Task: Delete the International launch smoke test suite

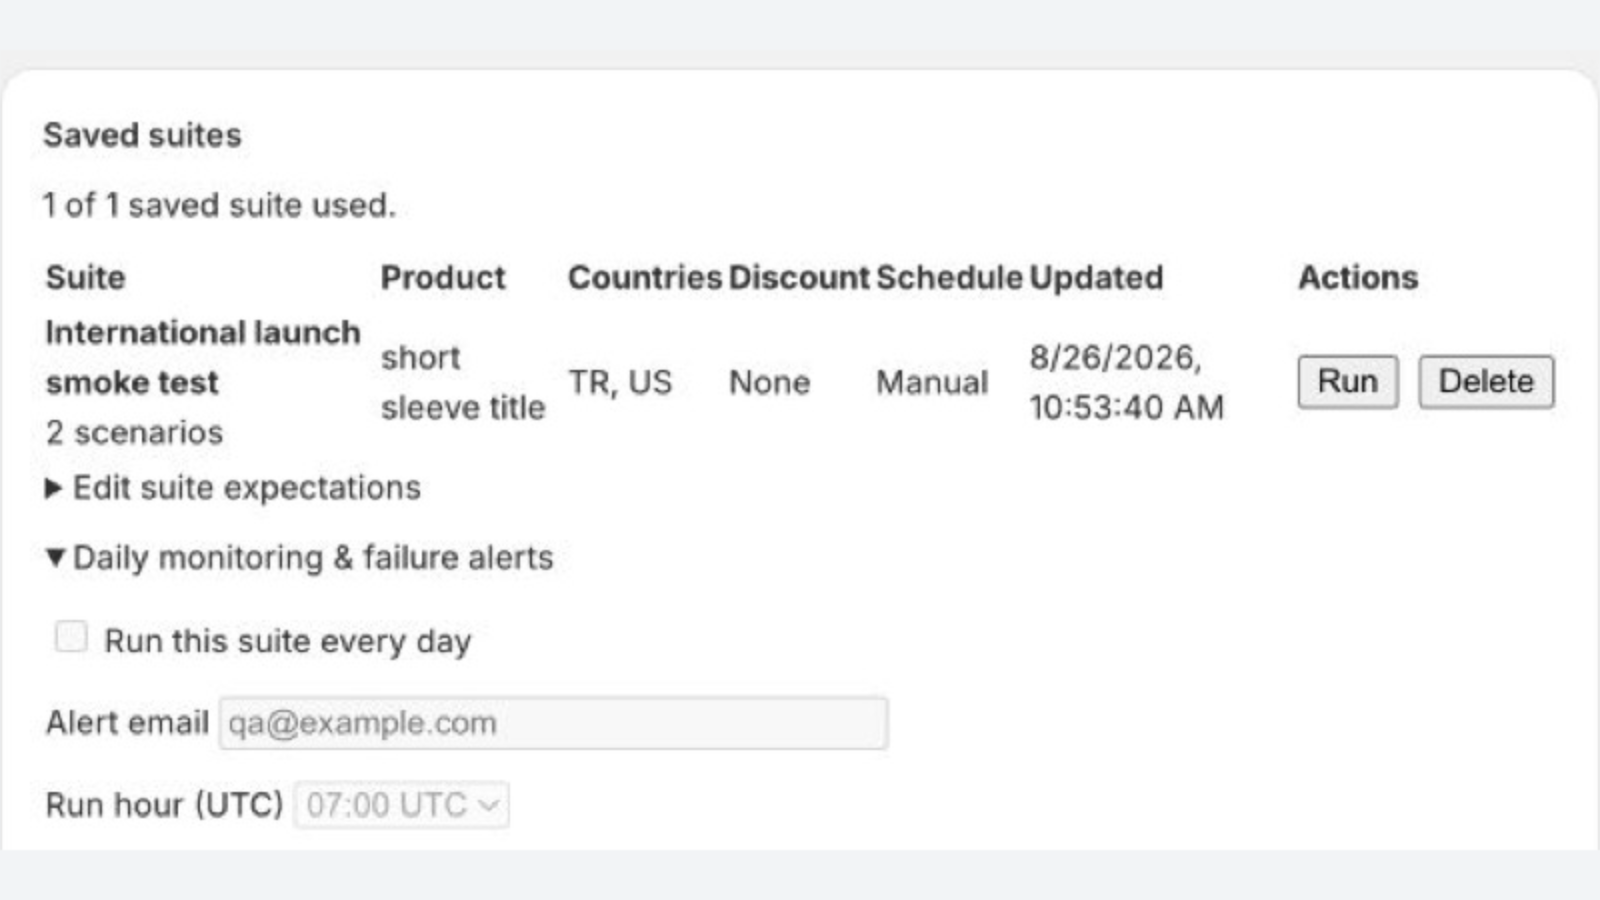Action: (x=1486, y=381)
